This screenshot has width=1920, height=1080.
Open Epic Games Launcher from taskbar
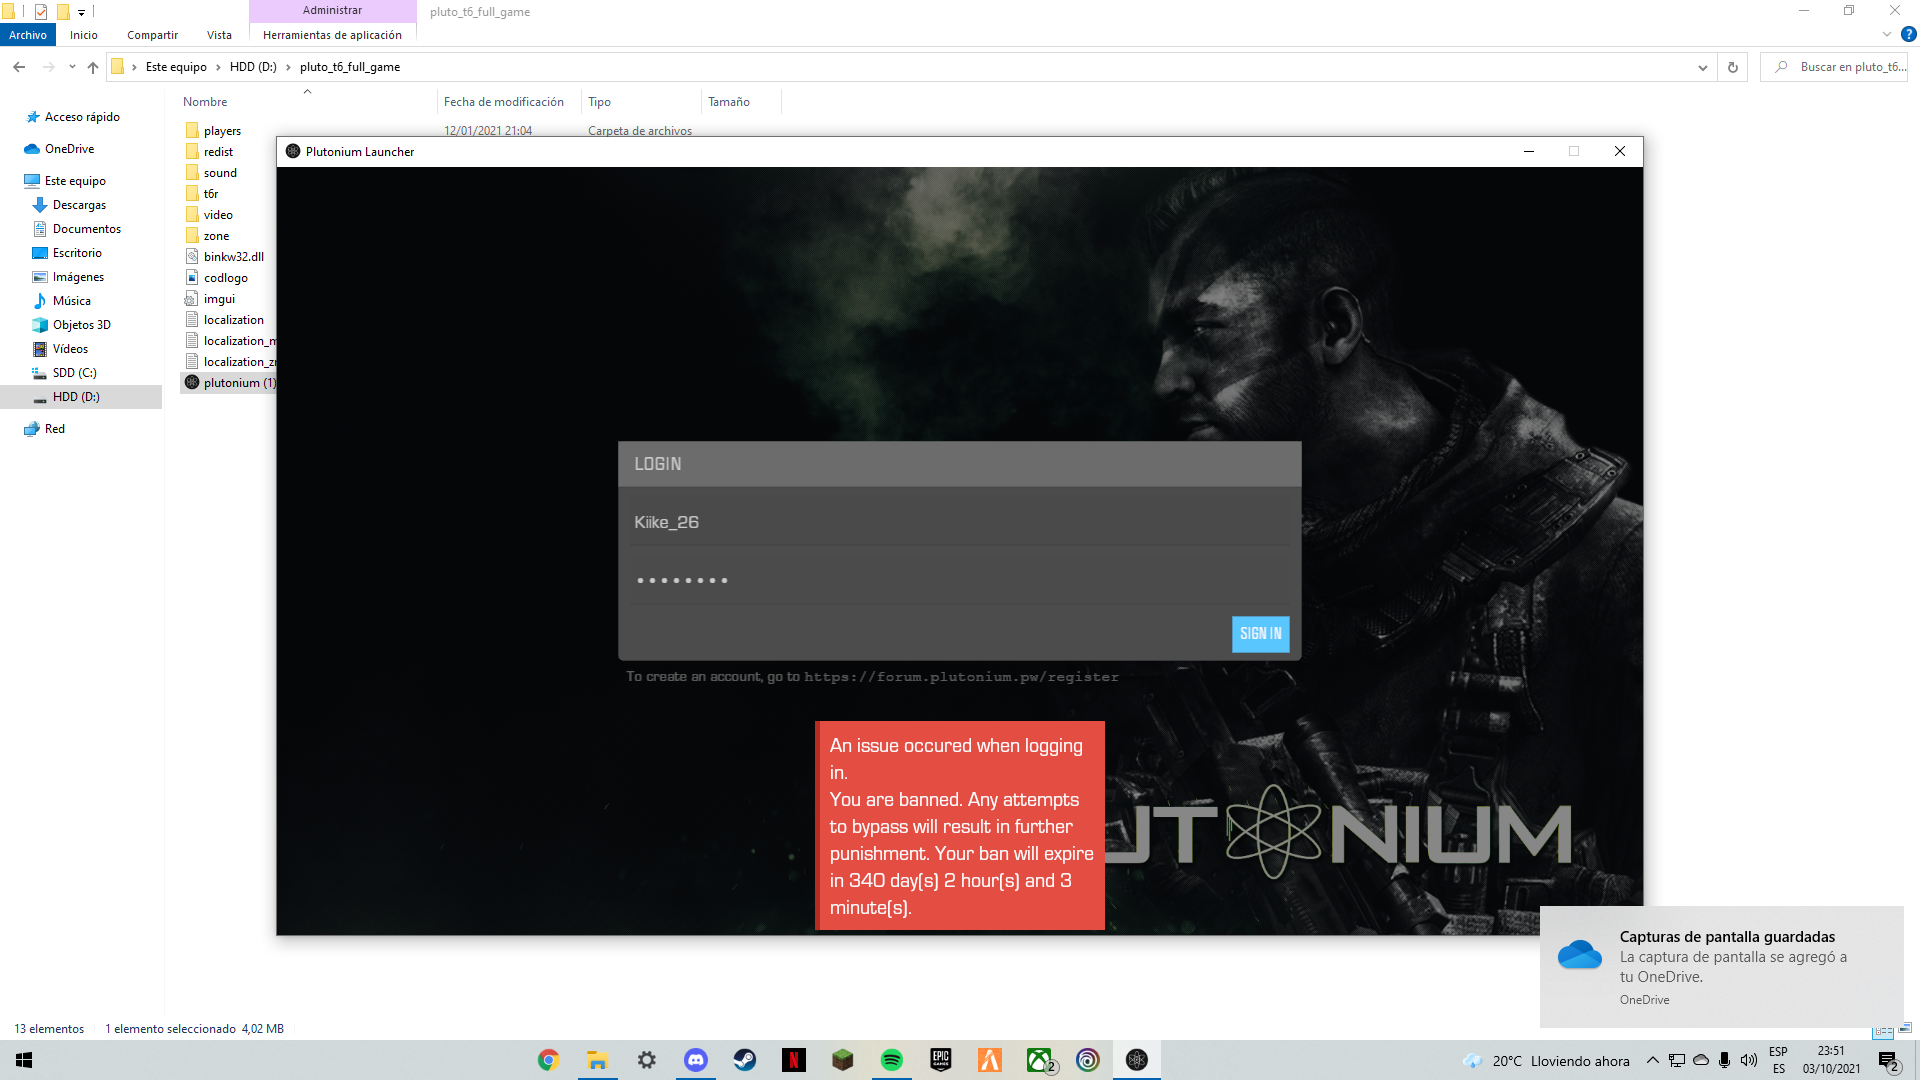(940, 1060)
